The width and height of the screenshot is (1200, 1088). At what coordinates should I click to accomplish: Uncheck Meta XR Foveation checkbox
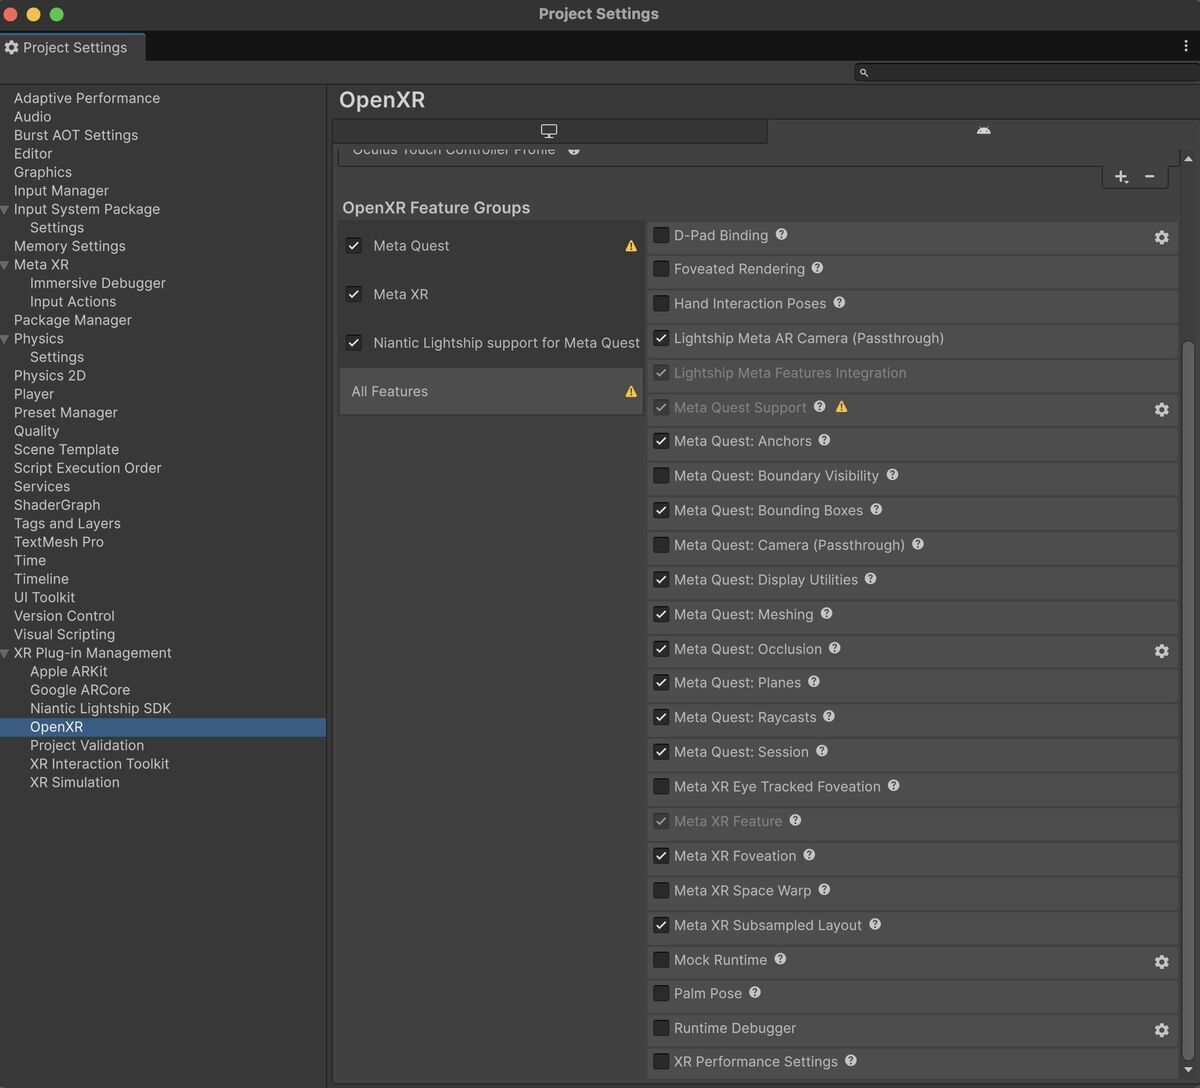point(661,856)
